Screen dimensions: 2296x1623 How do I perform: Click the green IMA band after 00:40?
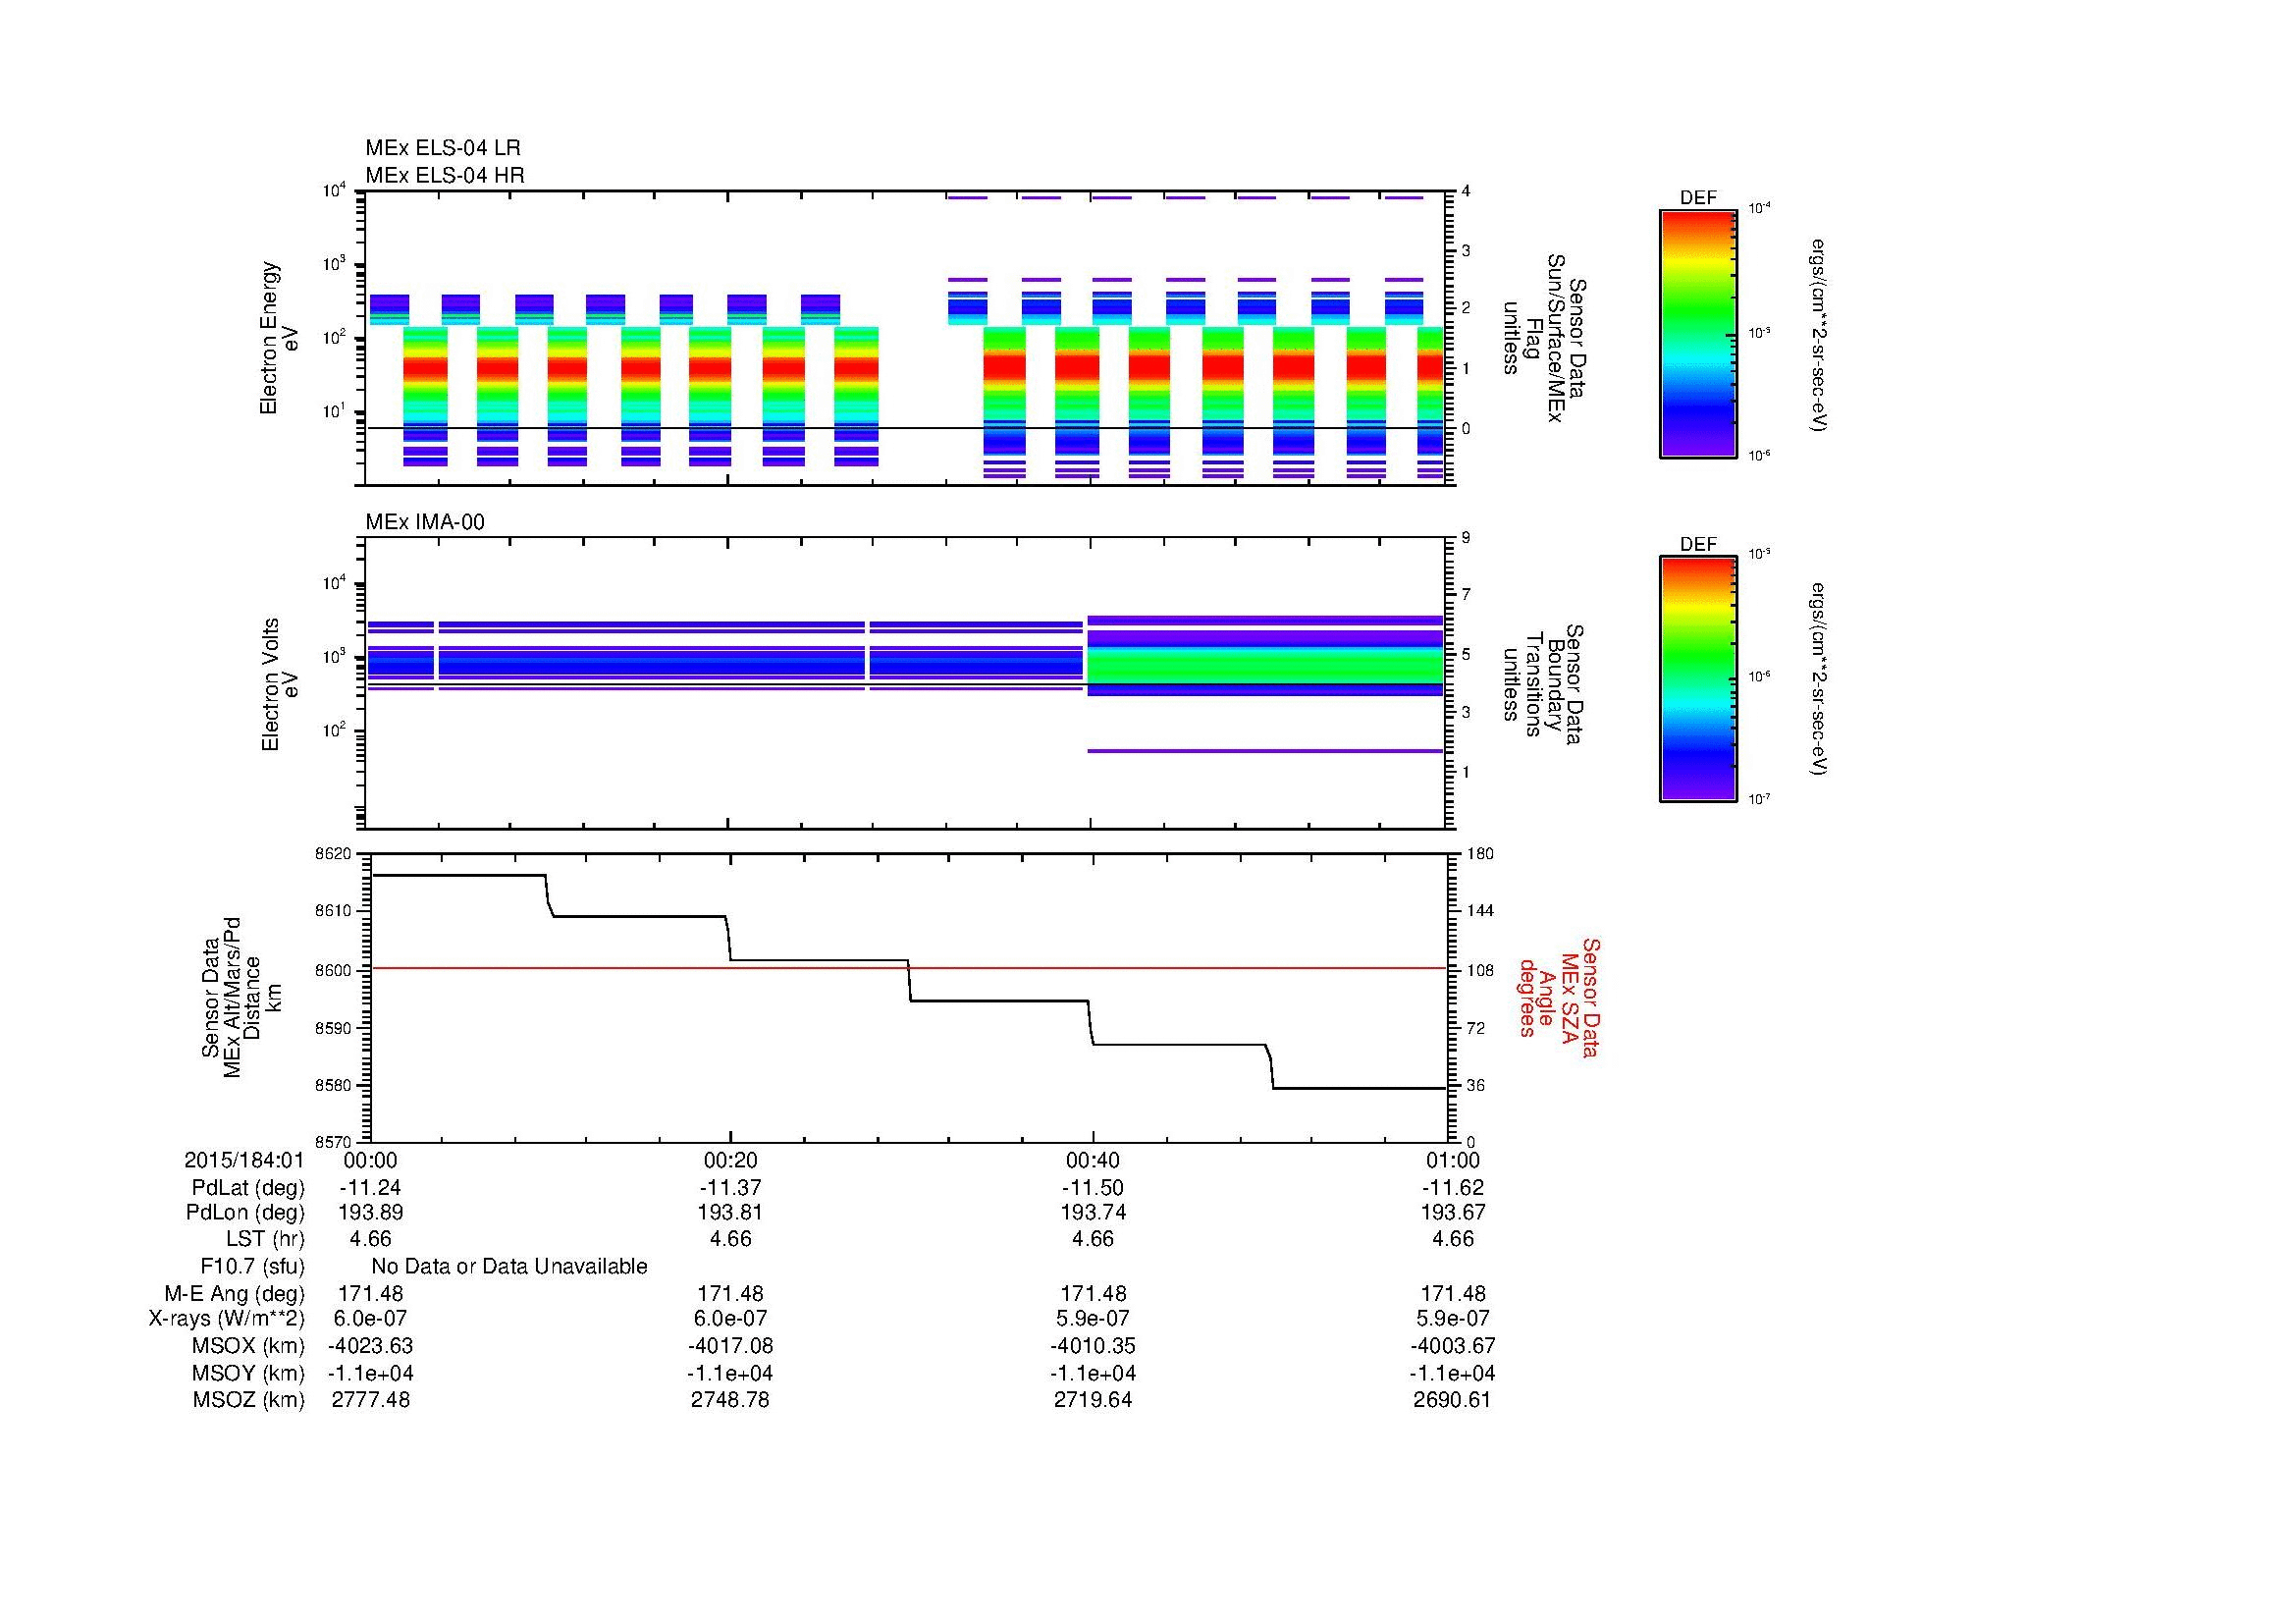tap(1265, 665)
